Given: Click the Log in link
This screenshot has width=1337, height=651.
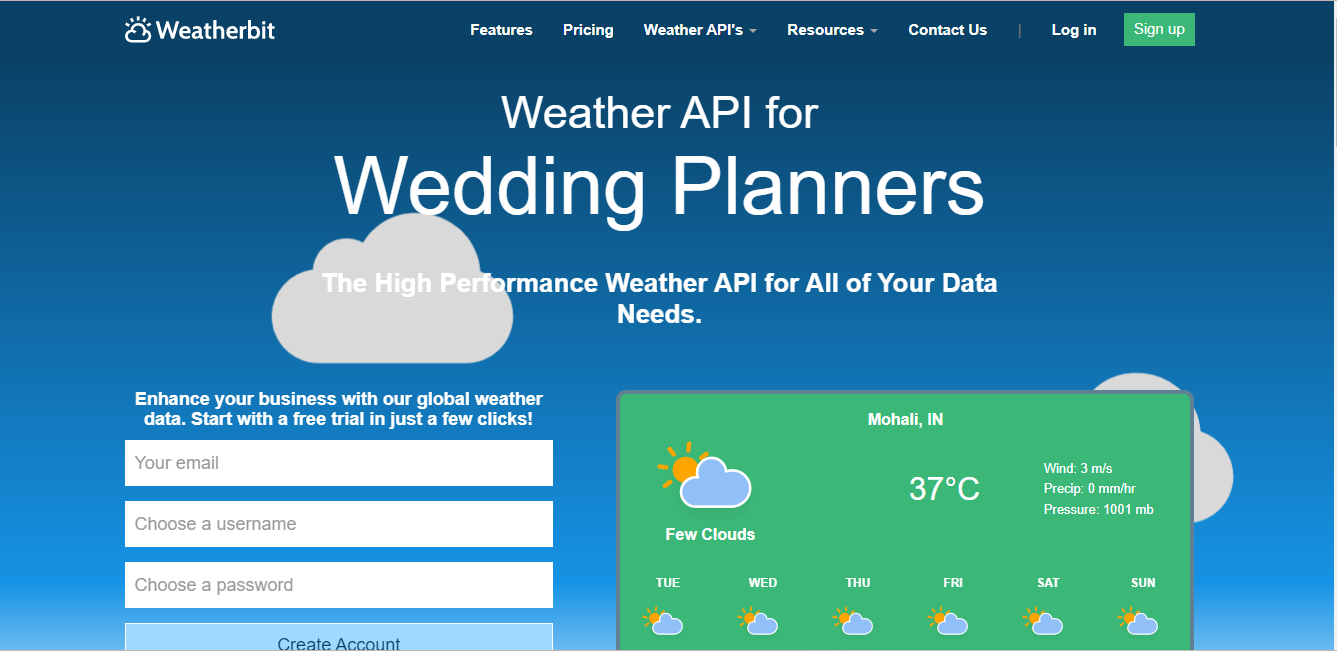Looking at the screenshot, I should point(1074,30).
